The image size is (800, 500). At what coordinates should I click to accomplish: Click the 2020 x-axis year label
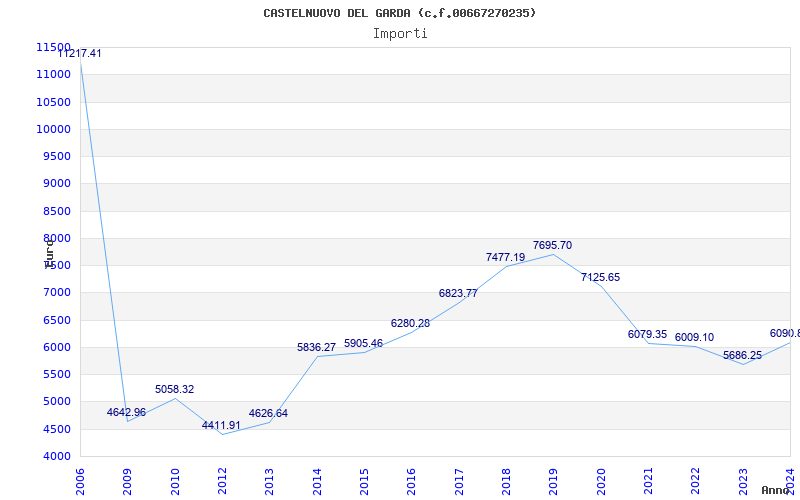tap(601, 482)
